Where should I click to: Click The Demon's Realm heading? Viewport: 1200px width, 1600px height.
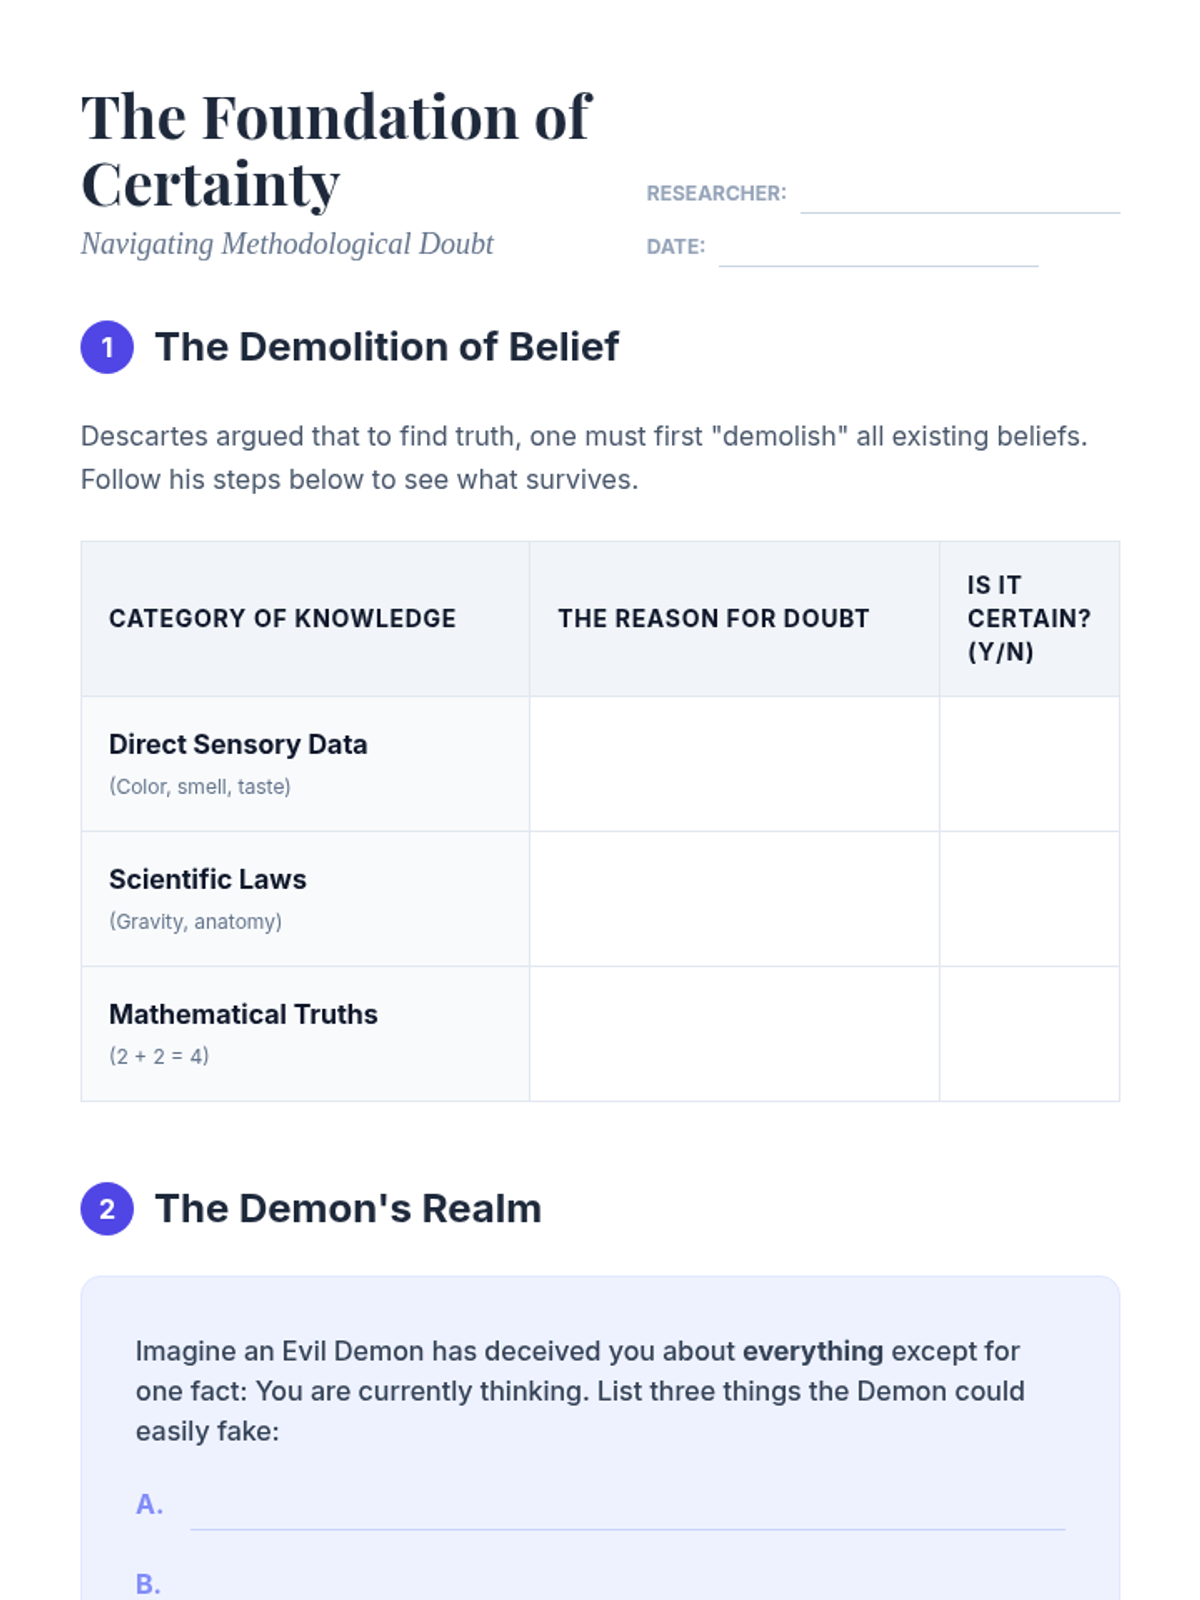[x=348, y=1209]
